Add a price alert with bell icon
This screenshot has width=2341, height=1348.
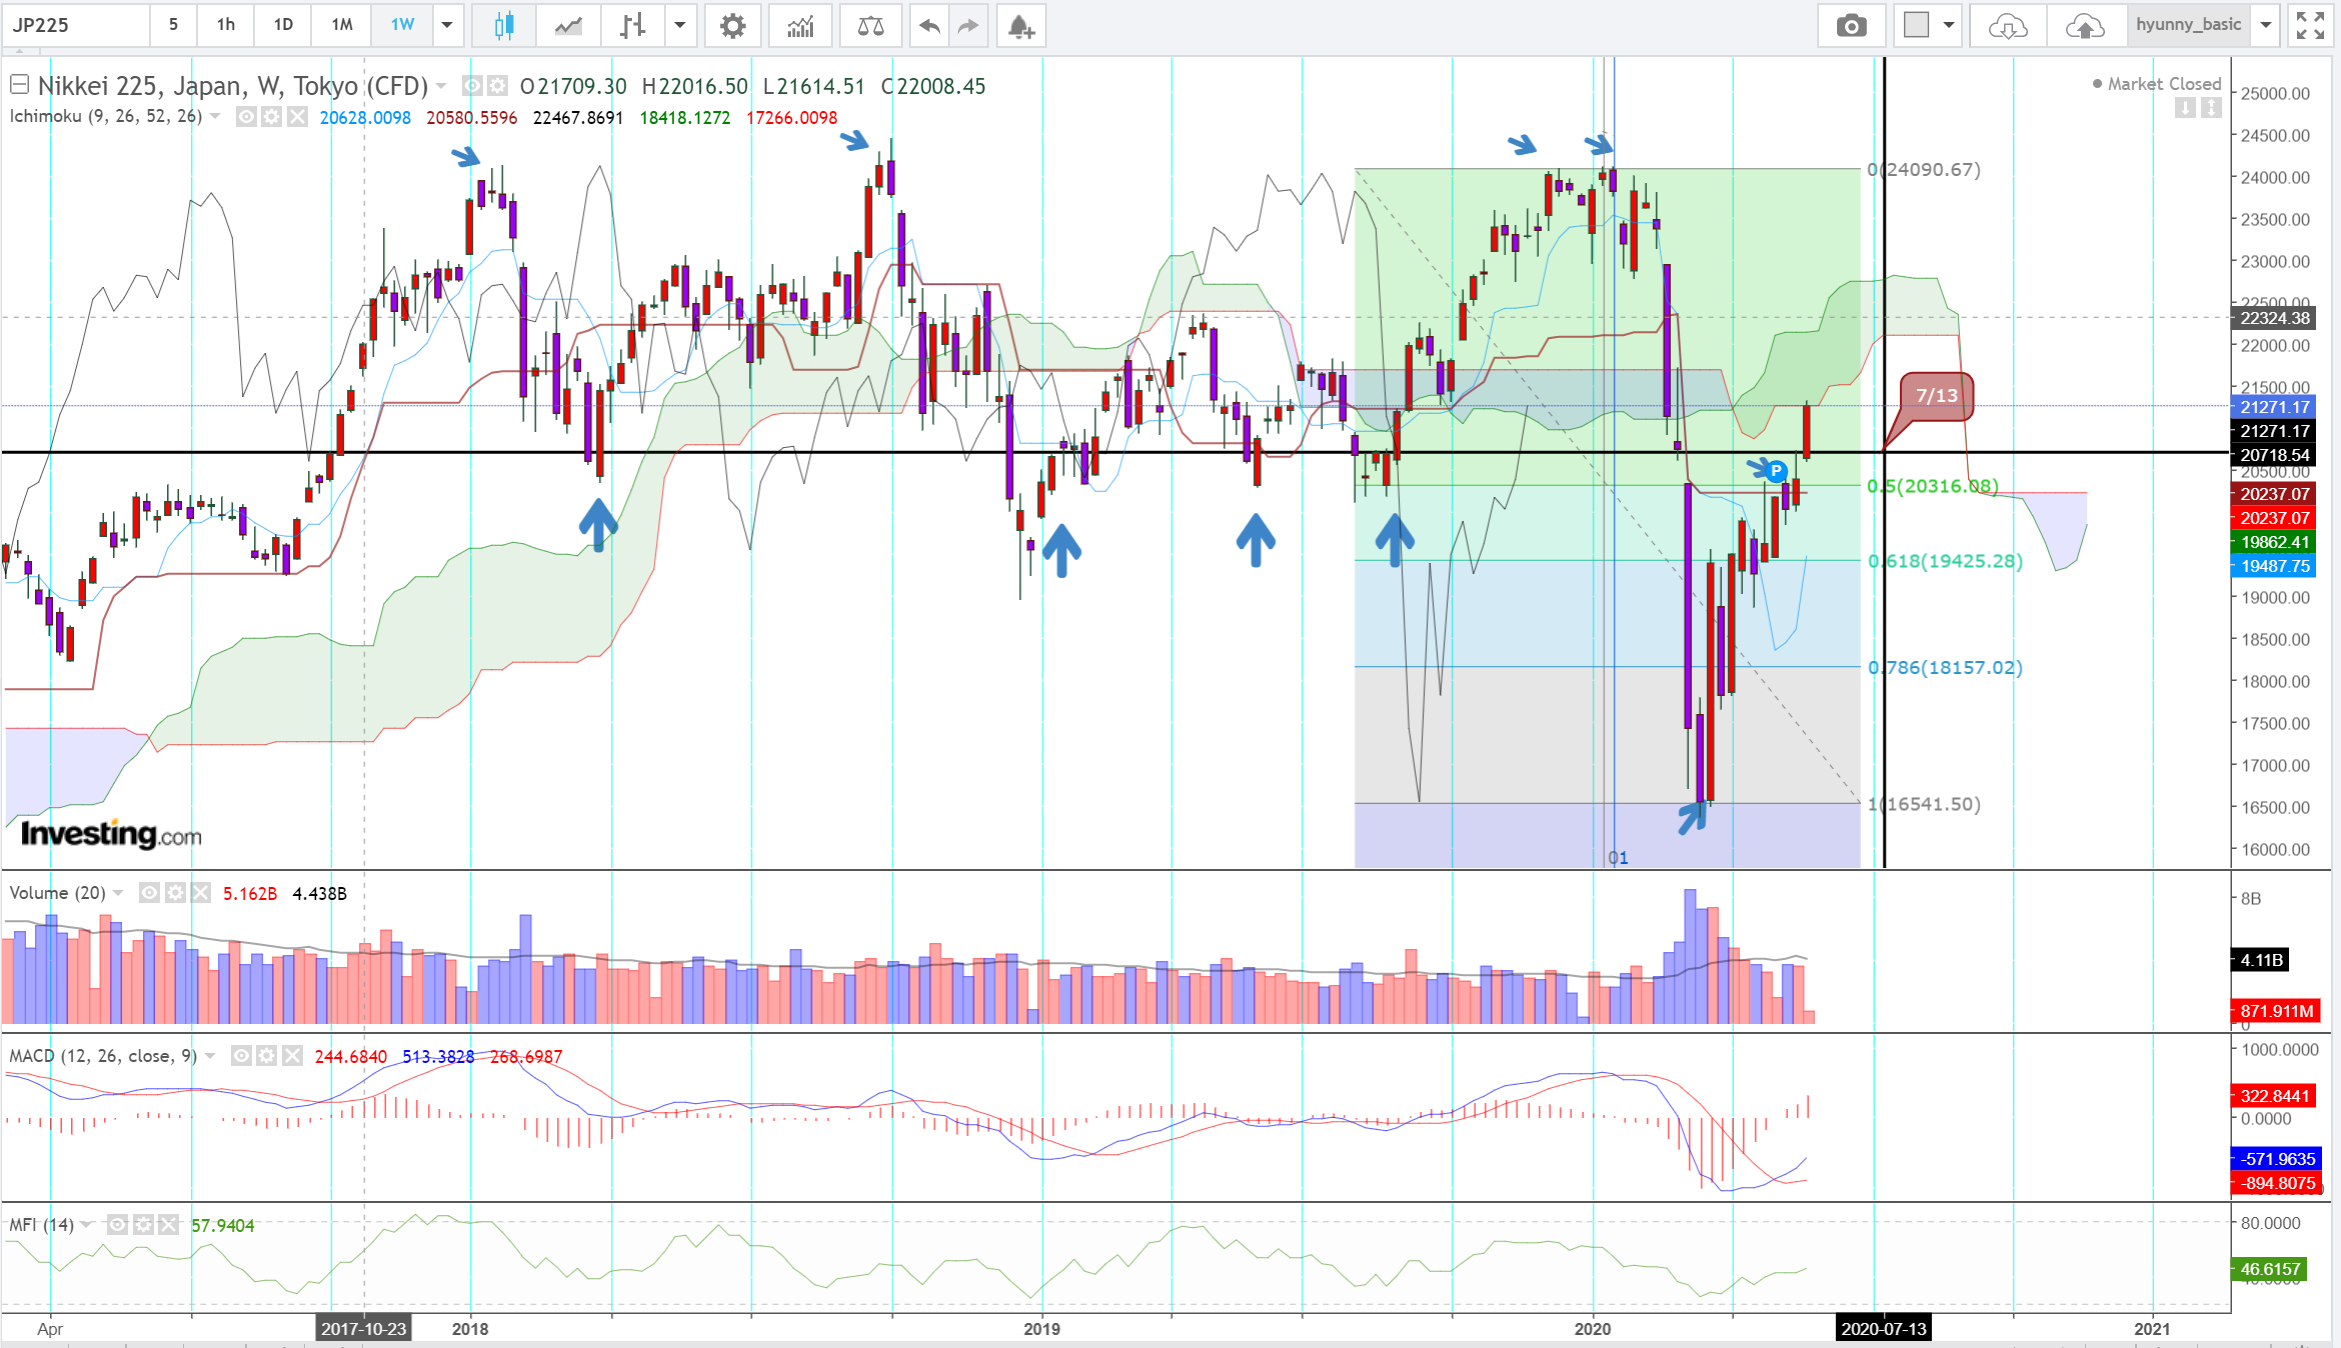pos(1020,26)
